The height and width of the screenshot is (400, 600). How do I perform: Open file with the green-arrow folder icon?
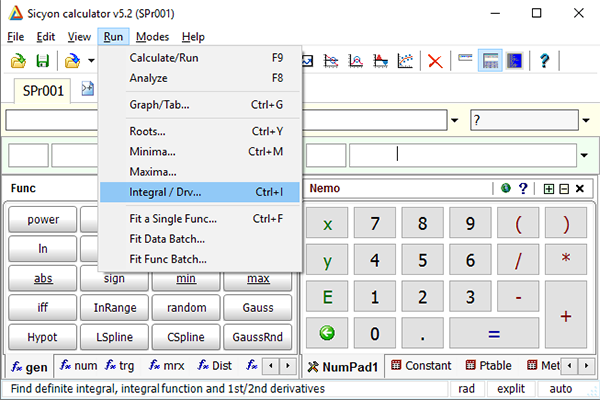coord(18,60)
